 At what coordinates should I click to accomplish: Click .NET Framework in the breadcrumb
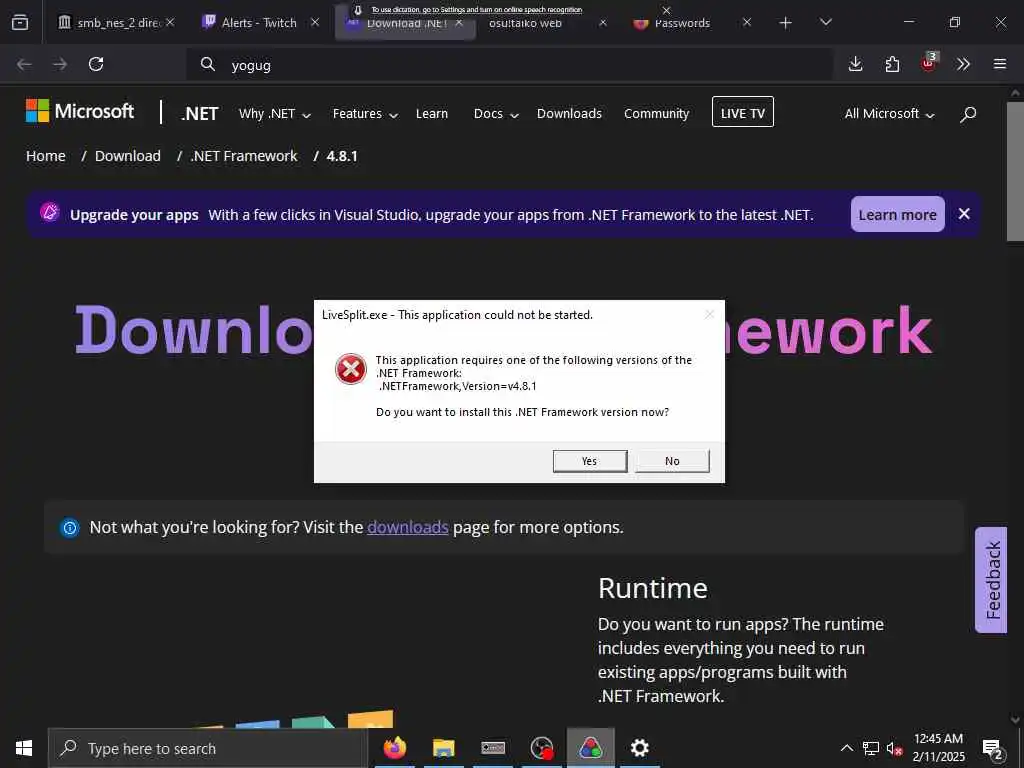tap(244, 156)
